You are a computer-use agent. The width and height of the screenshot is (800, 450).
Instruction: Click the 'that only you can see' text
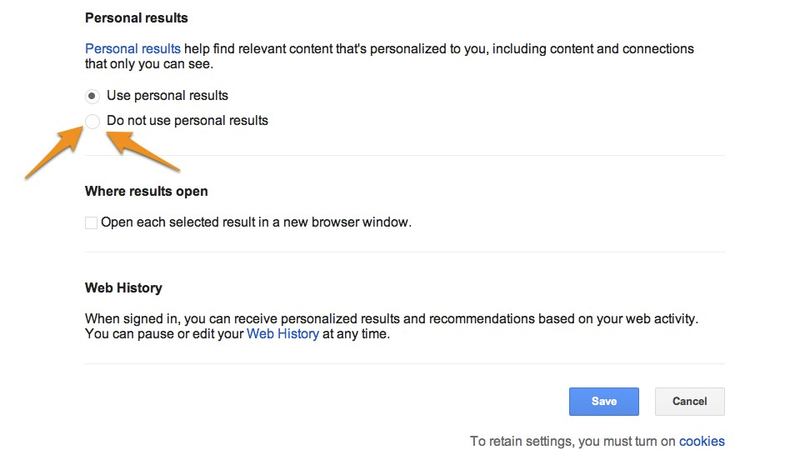point(149,64)
